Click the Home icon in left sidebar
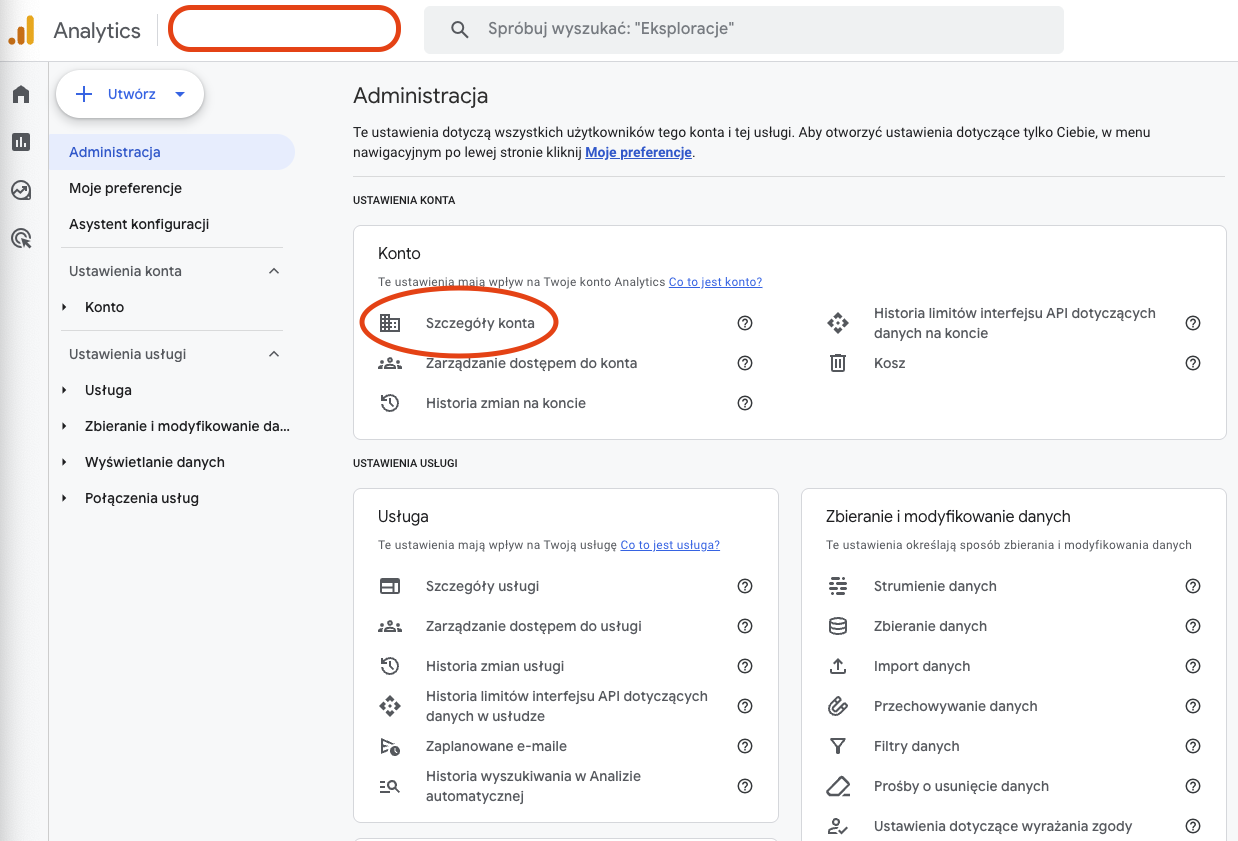This screenshot has width=1238, height=841. click(x=21, y=93)
